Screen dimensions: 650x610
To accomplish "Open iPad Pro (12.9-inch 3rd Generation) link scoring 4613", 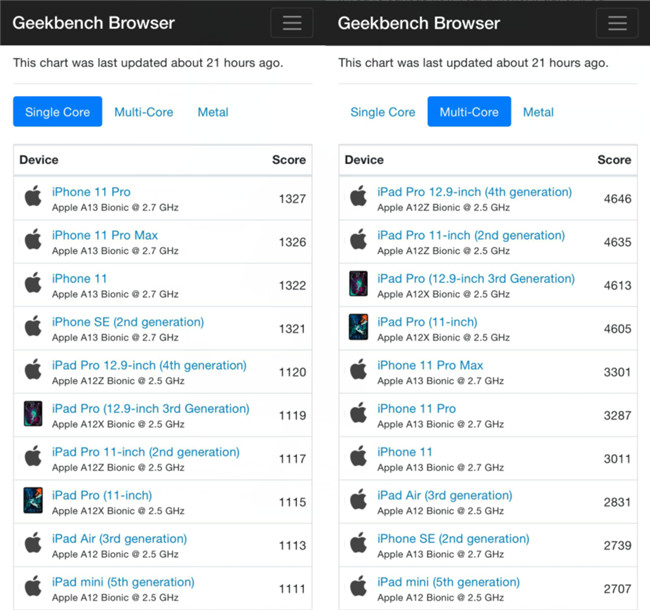I will tap(476, 278).
